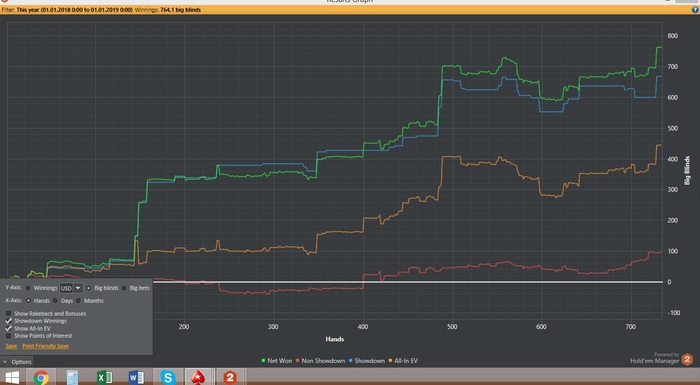Open the notepad-style taskbar app
Viewport: 700px width, 385px height.
click(72, 378)
